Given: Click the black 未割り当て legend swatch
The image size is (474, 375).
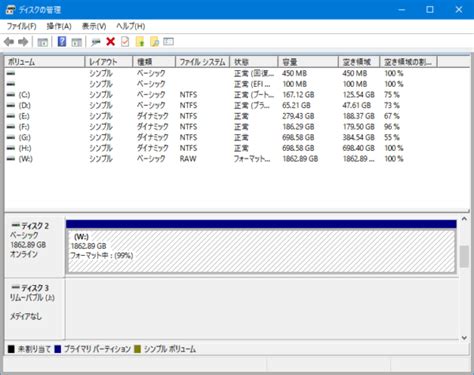Looking at the screenshot, I should [x=11, y=349].
